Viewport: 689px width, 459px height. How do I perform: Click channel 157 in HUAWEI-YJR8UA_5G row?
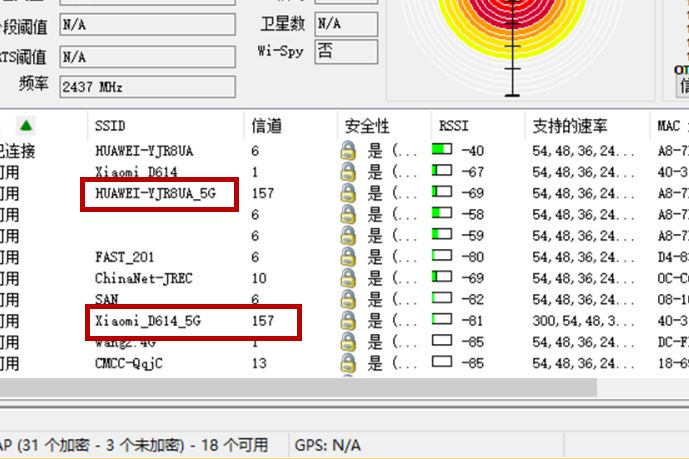[263, 193]
